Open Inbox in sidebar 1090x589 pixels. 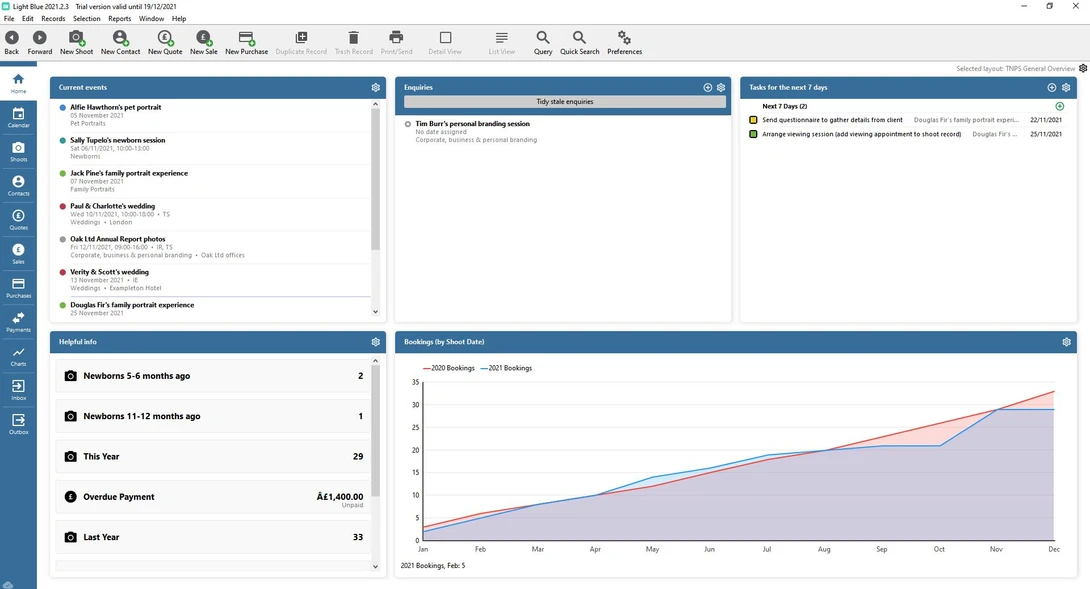point(18,389)
